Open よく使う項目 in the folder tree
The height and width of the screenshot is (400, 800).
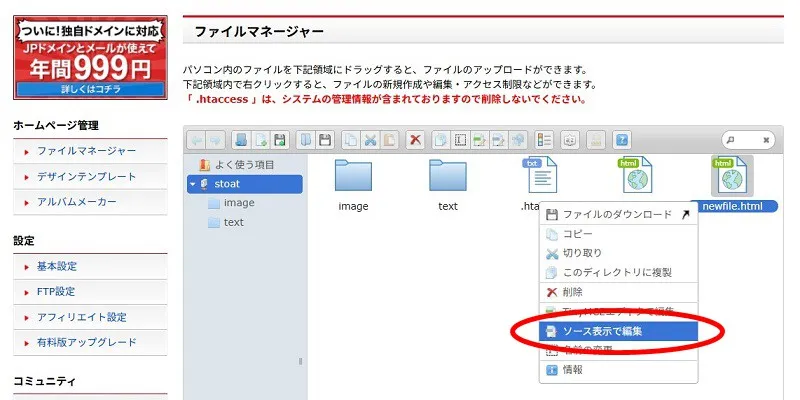(237, 165)
